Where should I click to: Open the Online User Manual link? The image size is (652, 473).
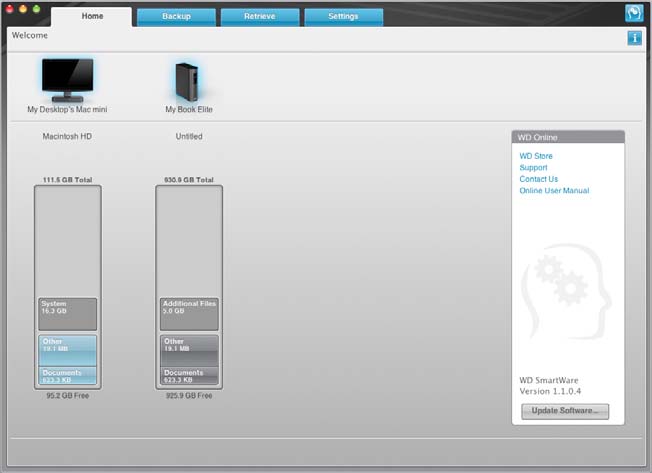tap(554, 191)
